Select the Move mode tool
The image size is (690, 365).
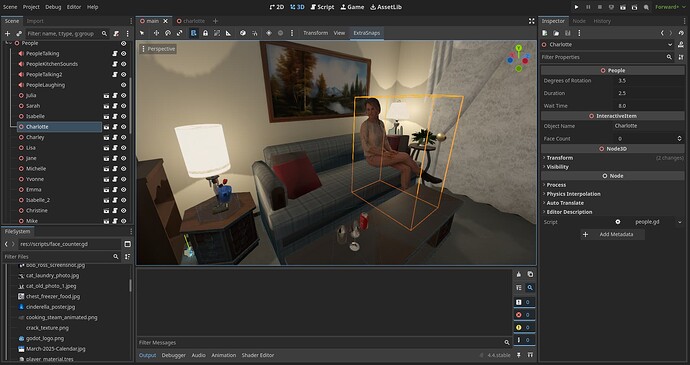pyautogui.click(x=156, y=33)
